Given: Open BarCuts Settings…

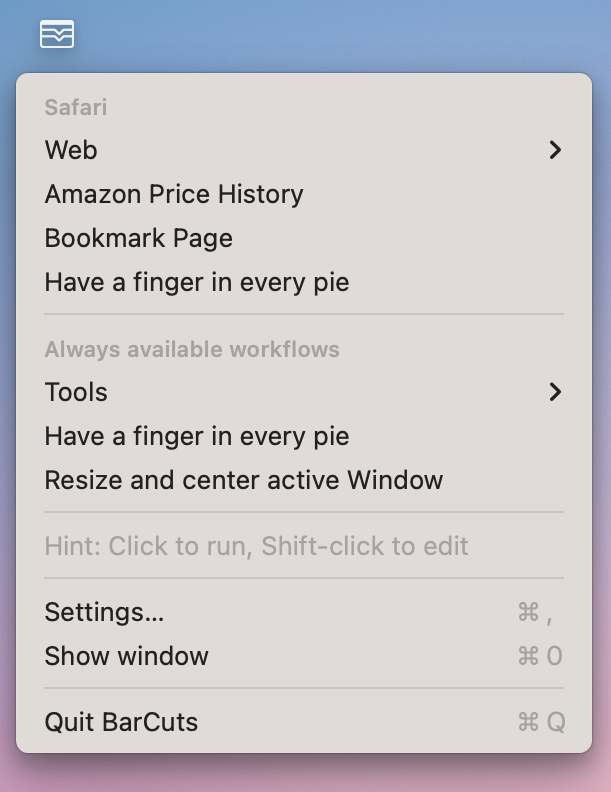Looking at the screenshot, I should click(x=304, y=612).
